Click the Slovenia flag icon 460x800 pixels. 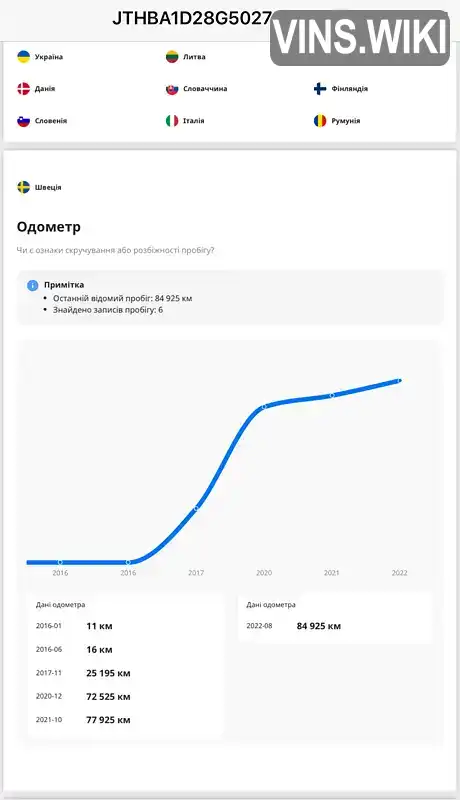(x=23, y=121)
